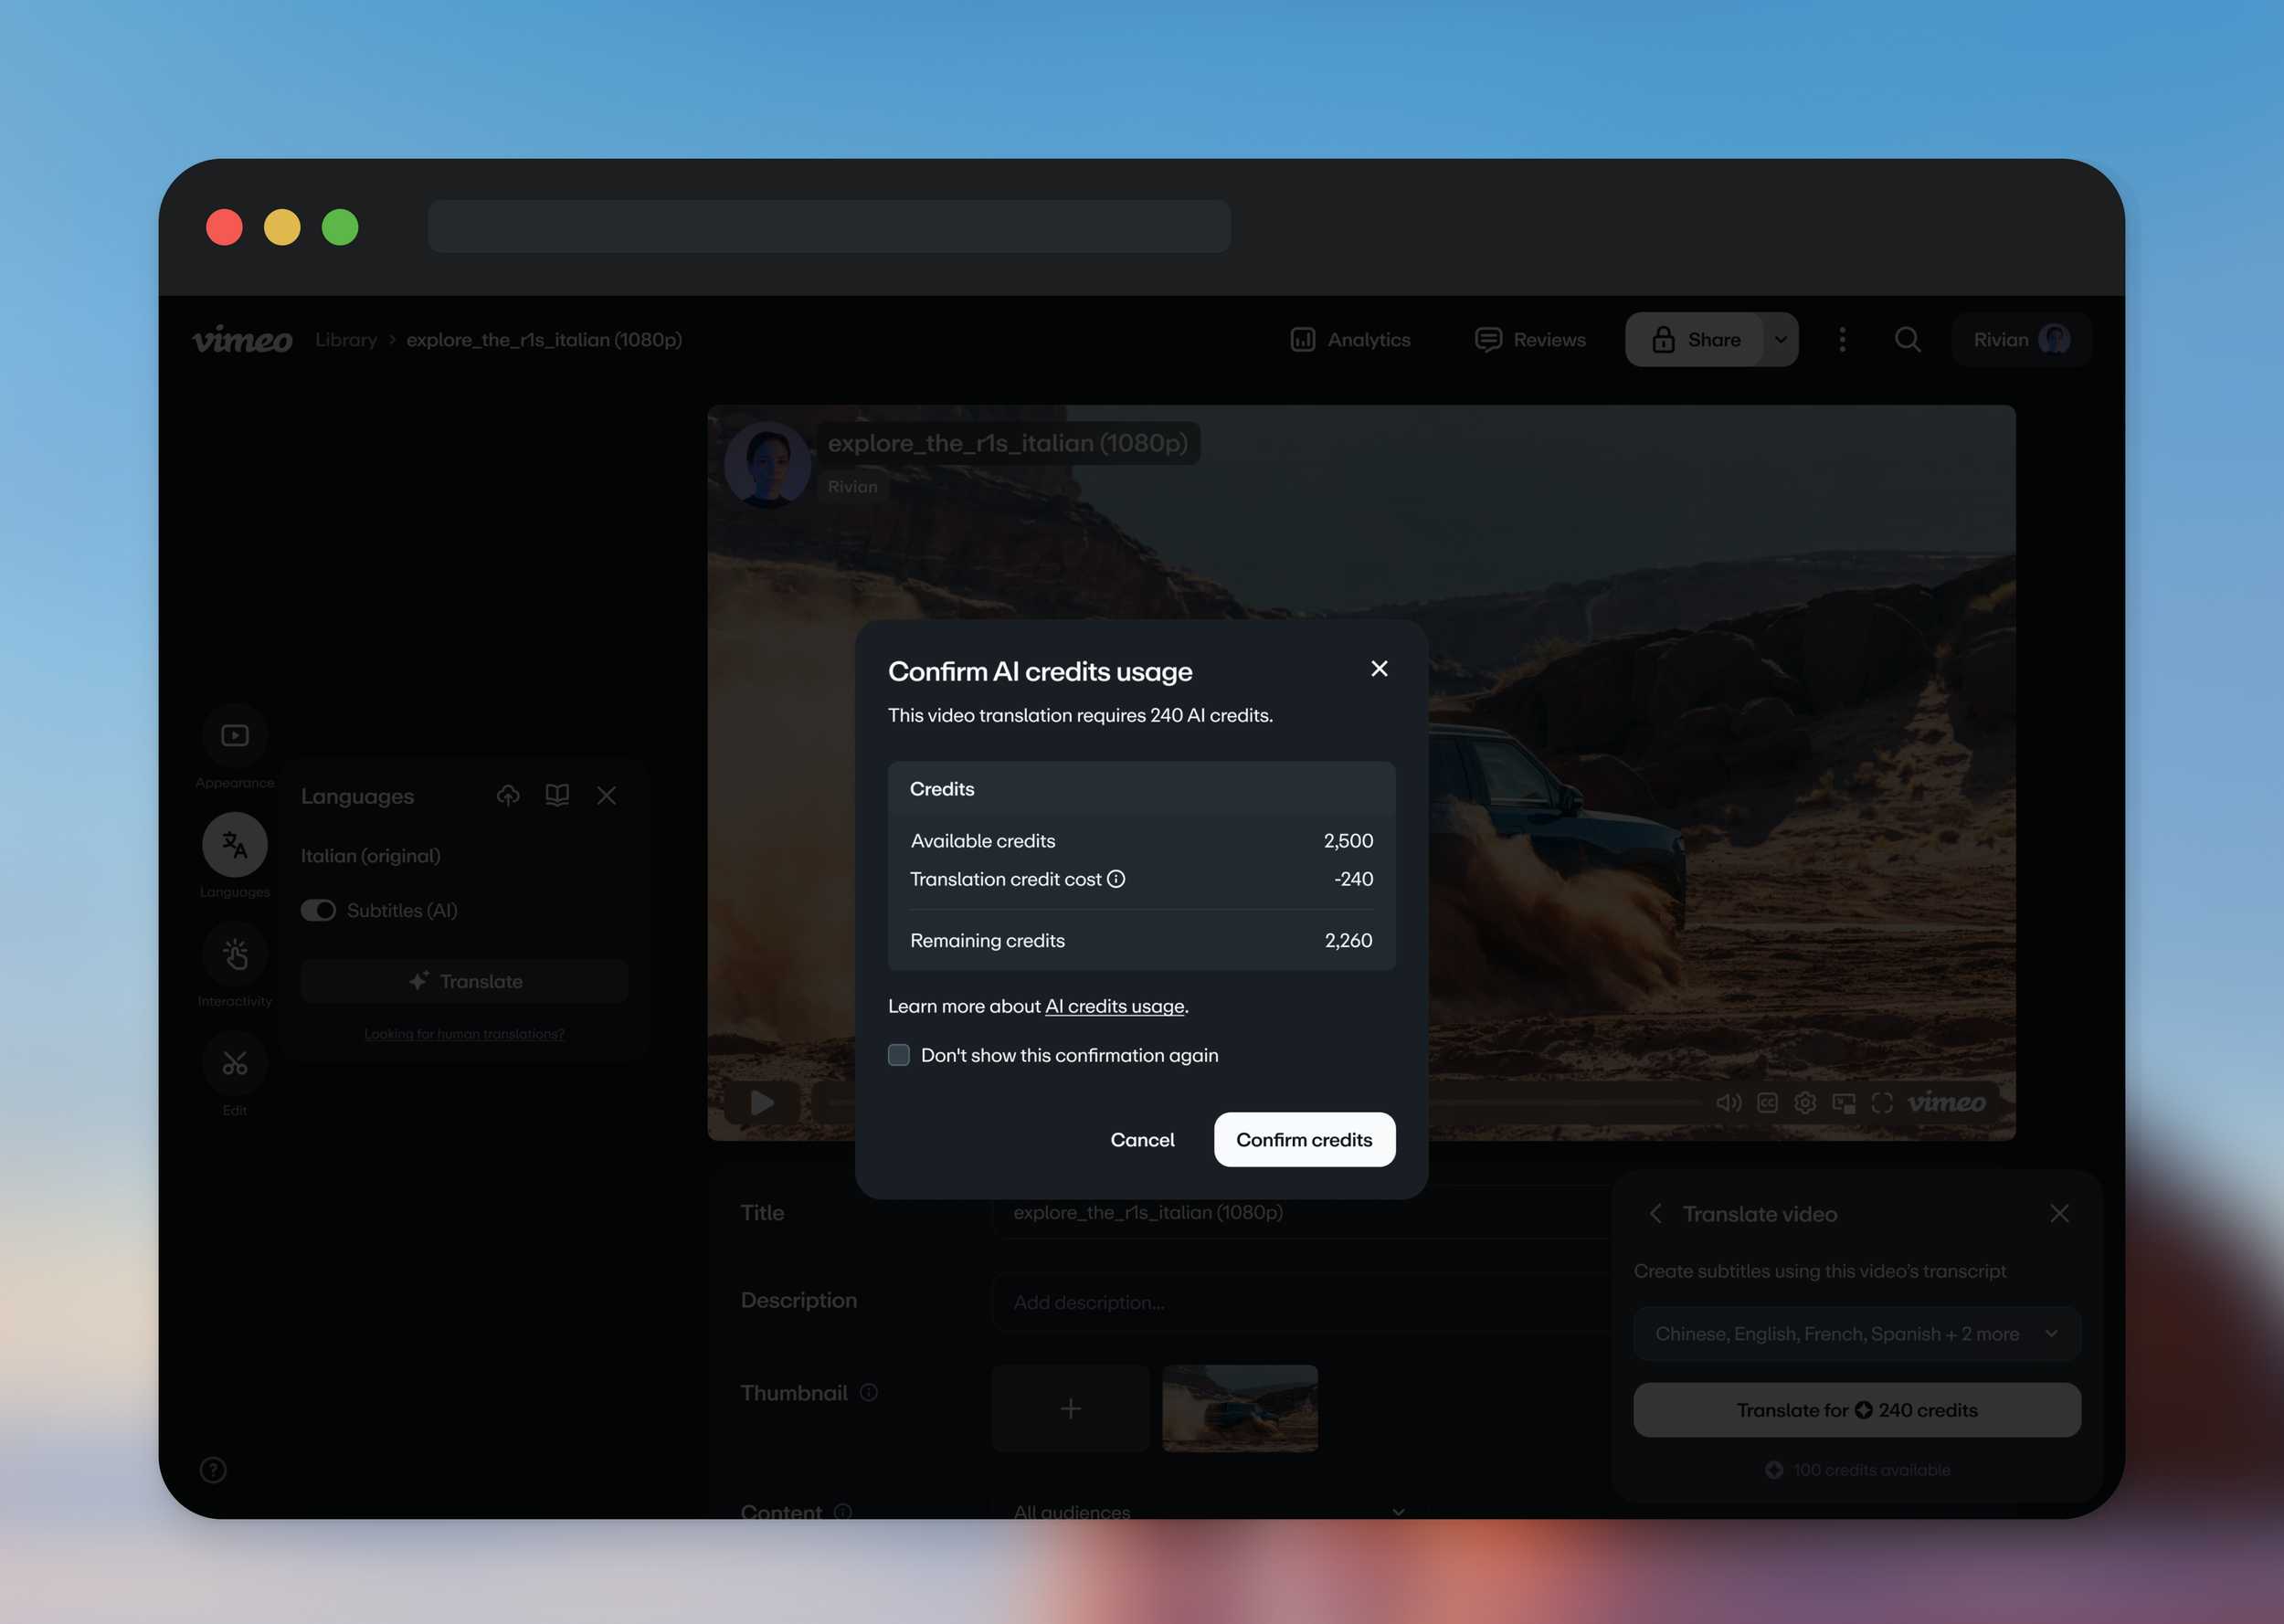This screenshot has width=2284, height=1624.
Task: Click the Vimeo logo in player controls
Action: click(x=1946, y=1102)
